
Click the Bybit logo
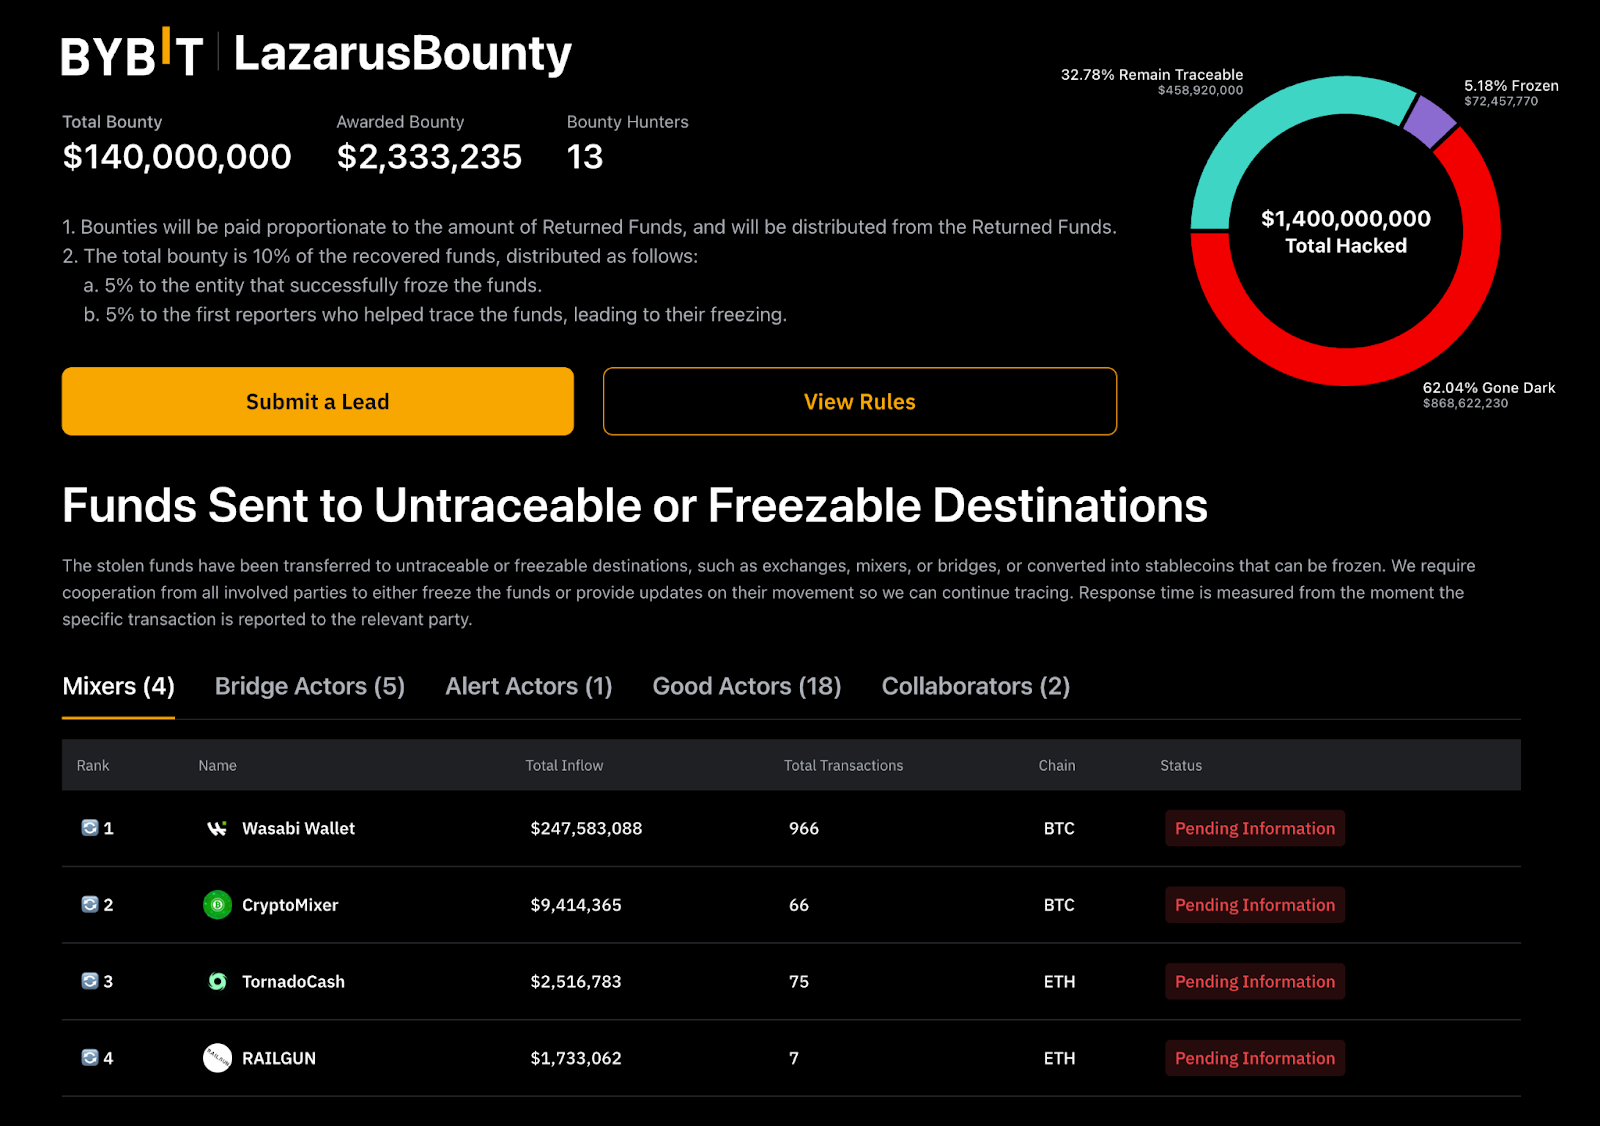(x=132, y=54)
